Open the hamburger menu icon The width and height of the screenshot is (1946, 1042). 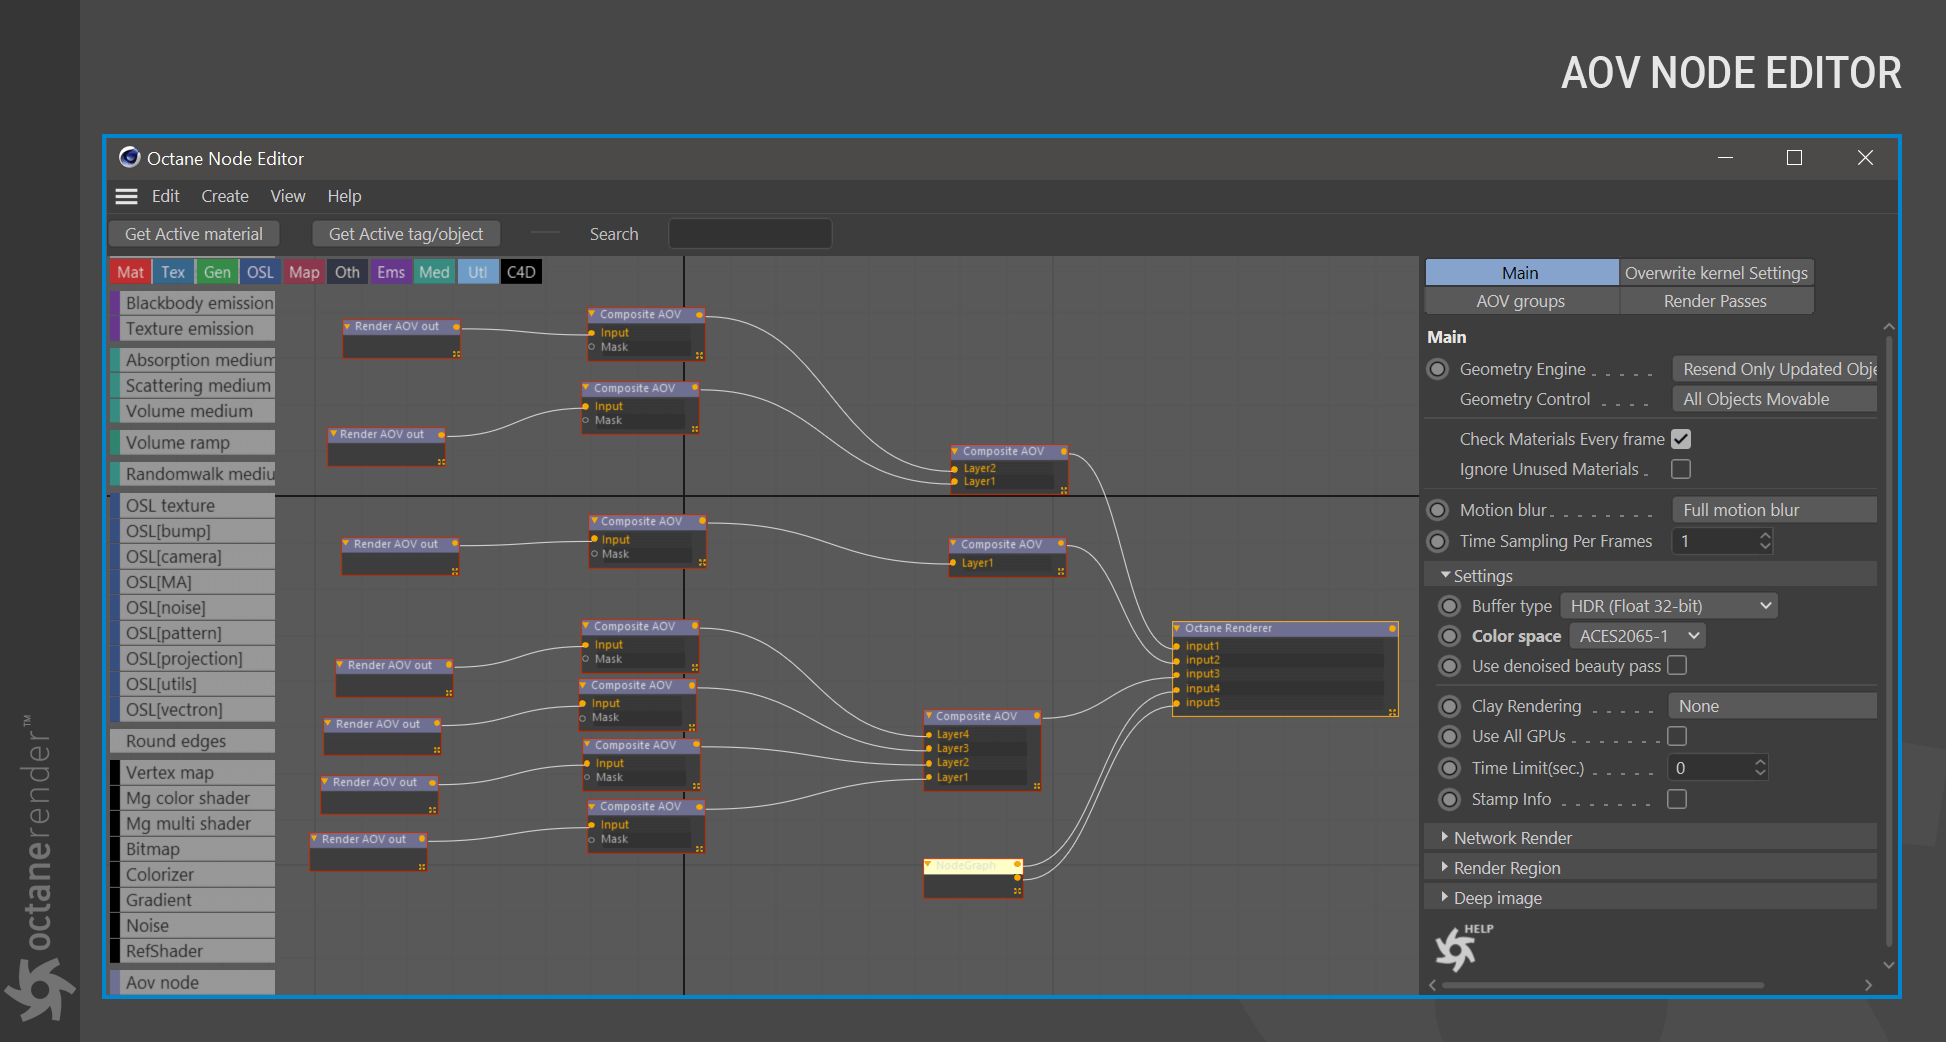coord(126,196)
